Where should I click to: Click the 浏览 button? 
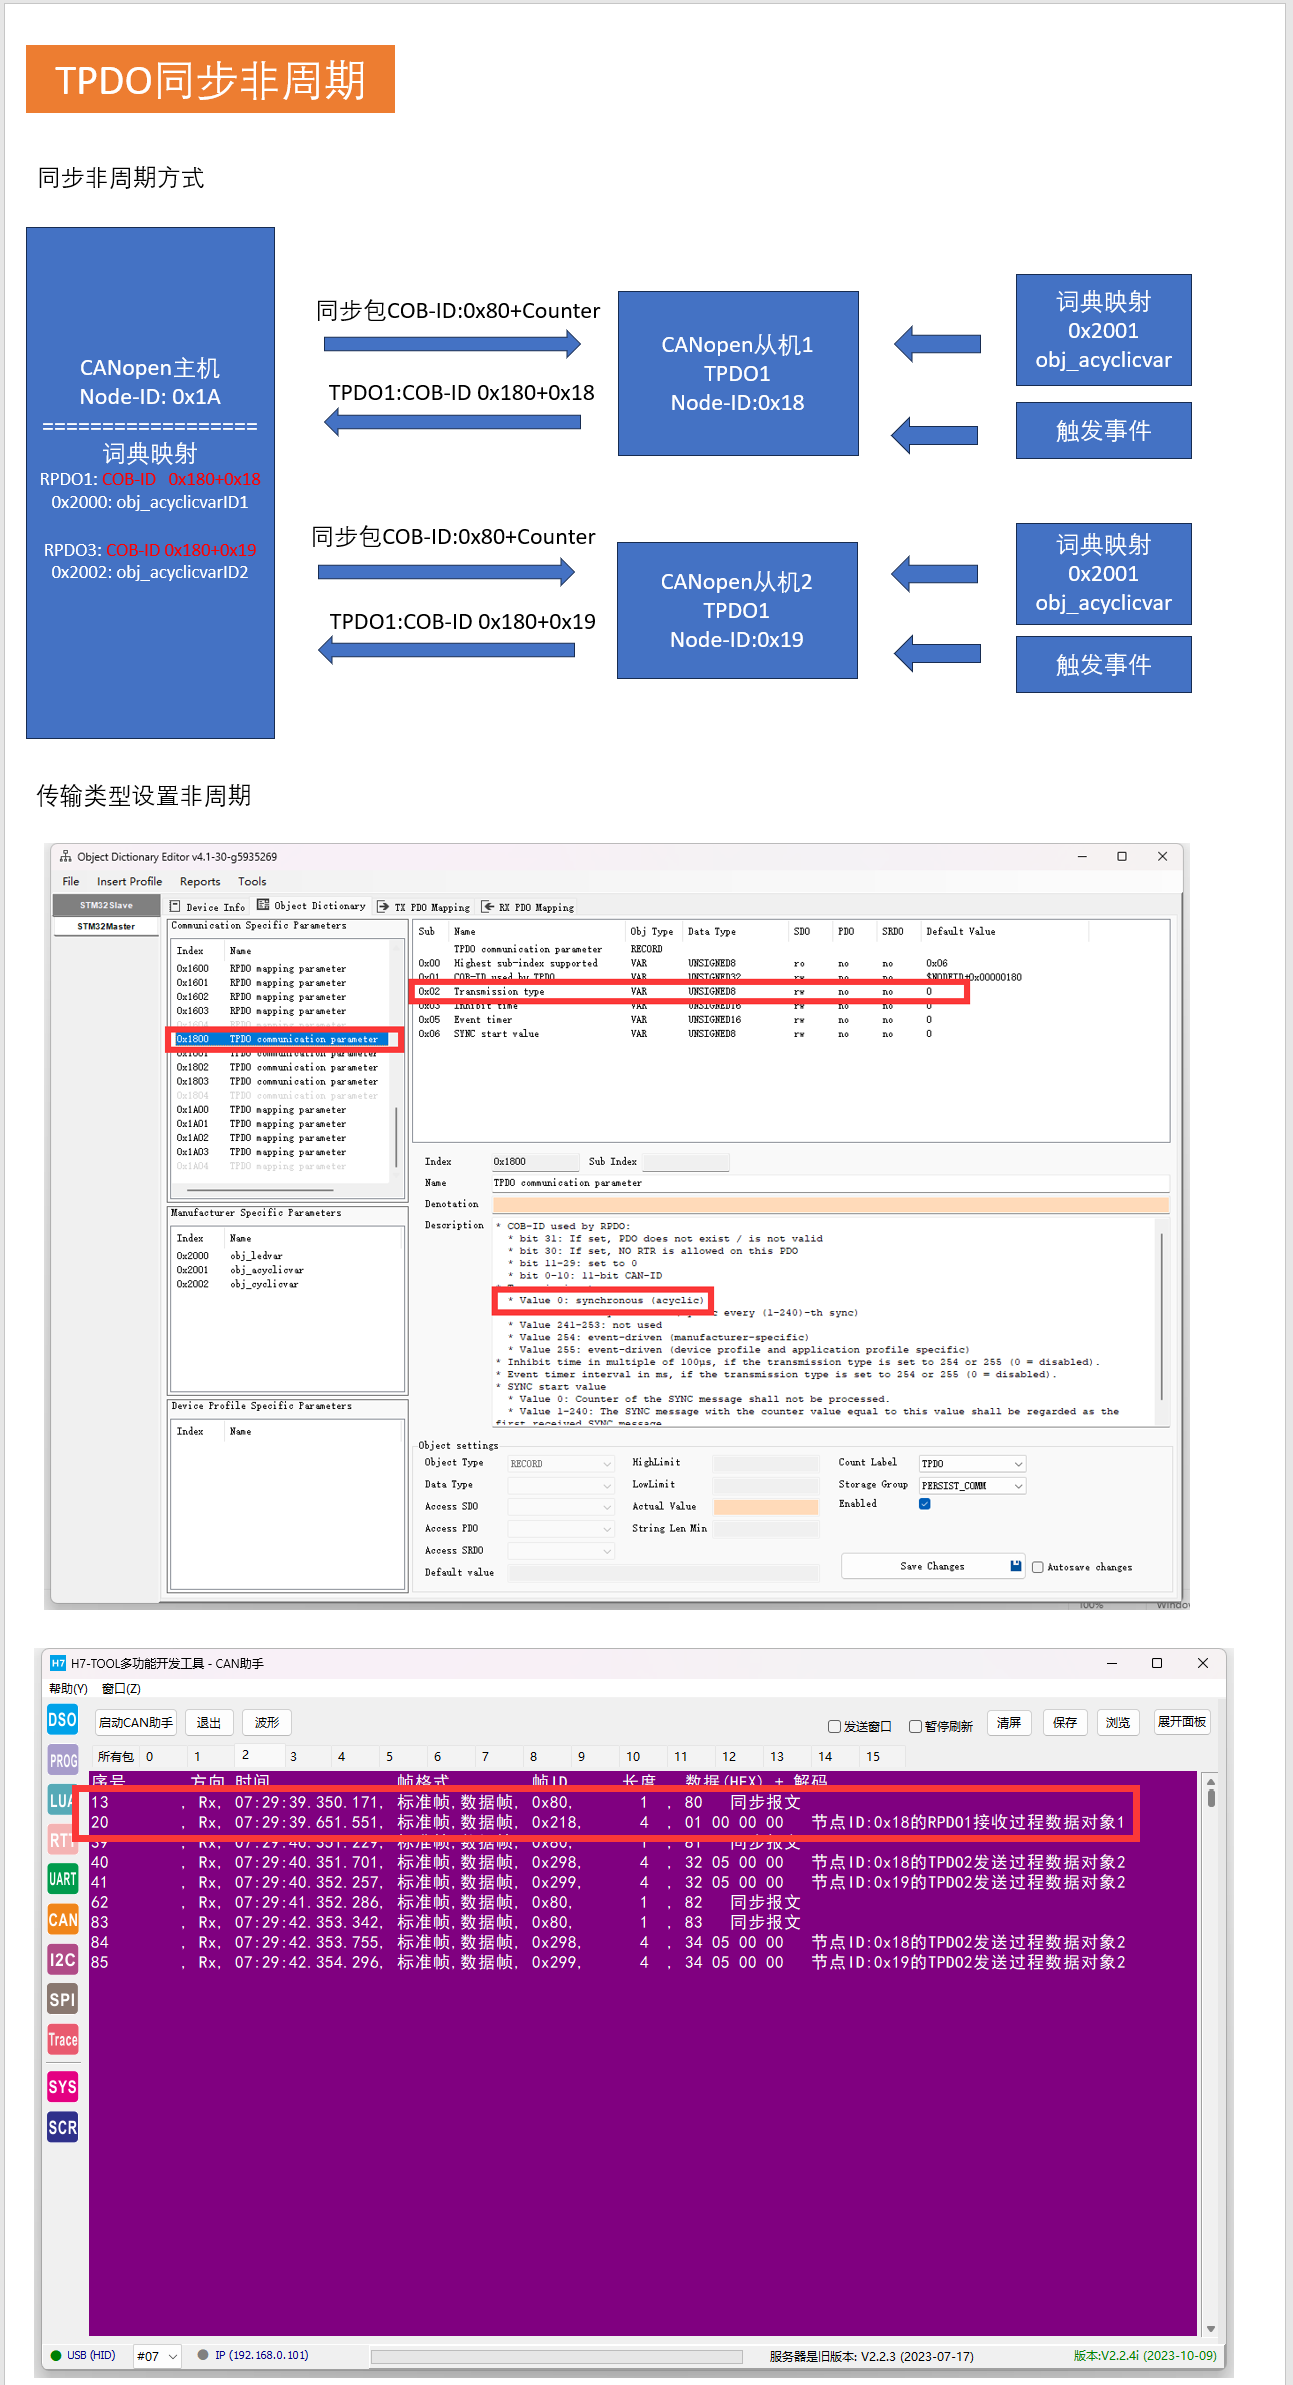coord(1118,1722)
